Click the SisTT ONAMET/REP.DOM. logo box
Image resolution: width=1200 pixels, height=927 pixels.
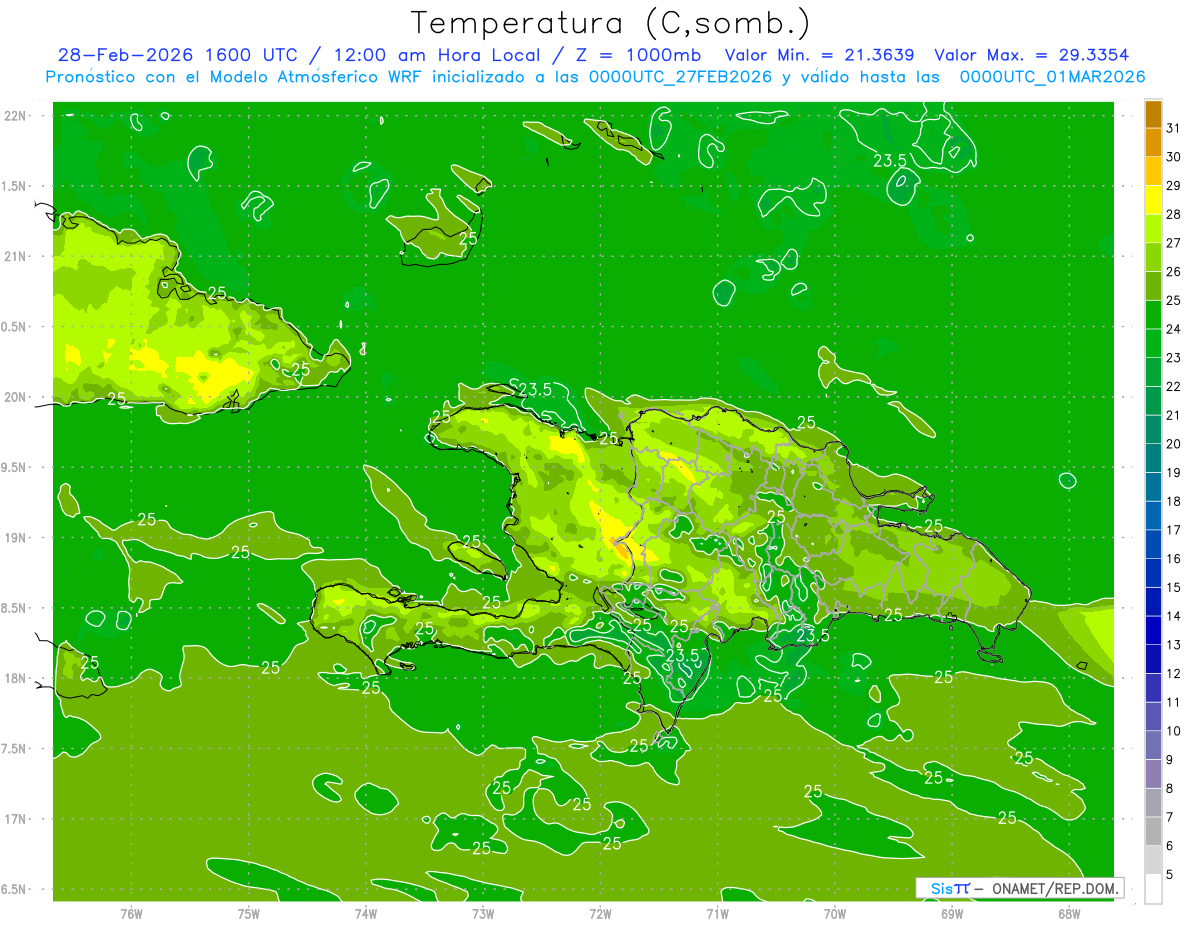(x=1019, y=888)
